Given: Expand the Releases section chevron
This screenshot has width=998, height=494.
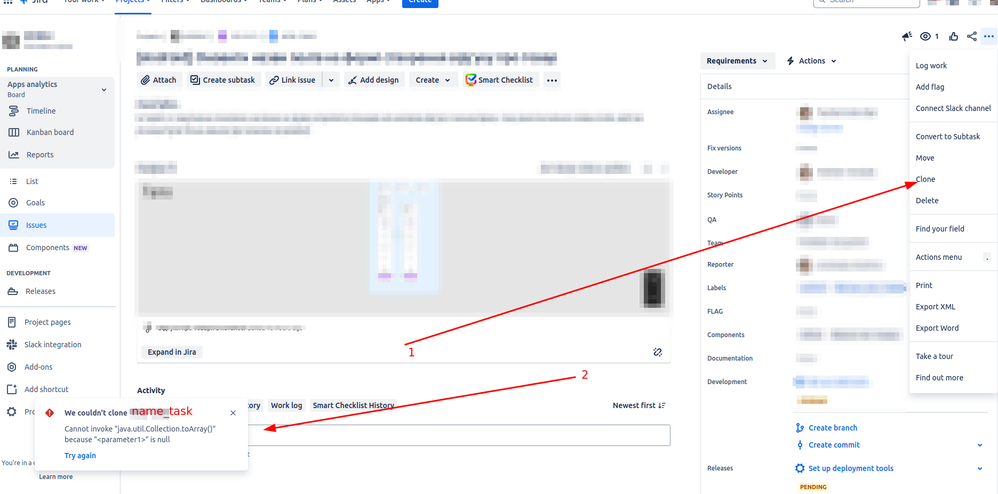Looking at the screenshot, I should tap(980, 469).
